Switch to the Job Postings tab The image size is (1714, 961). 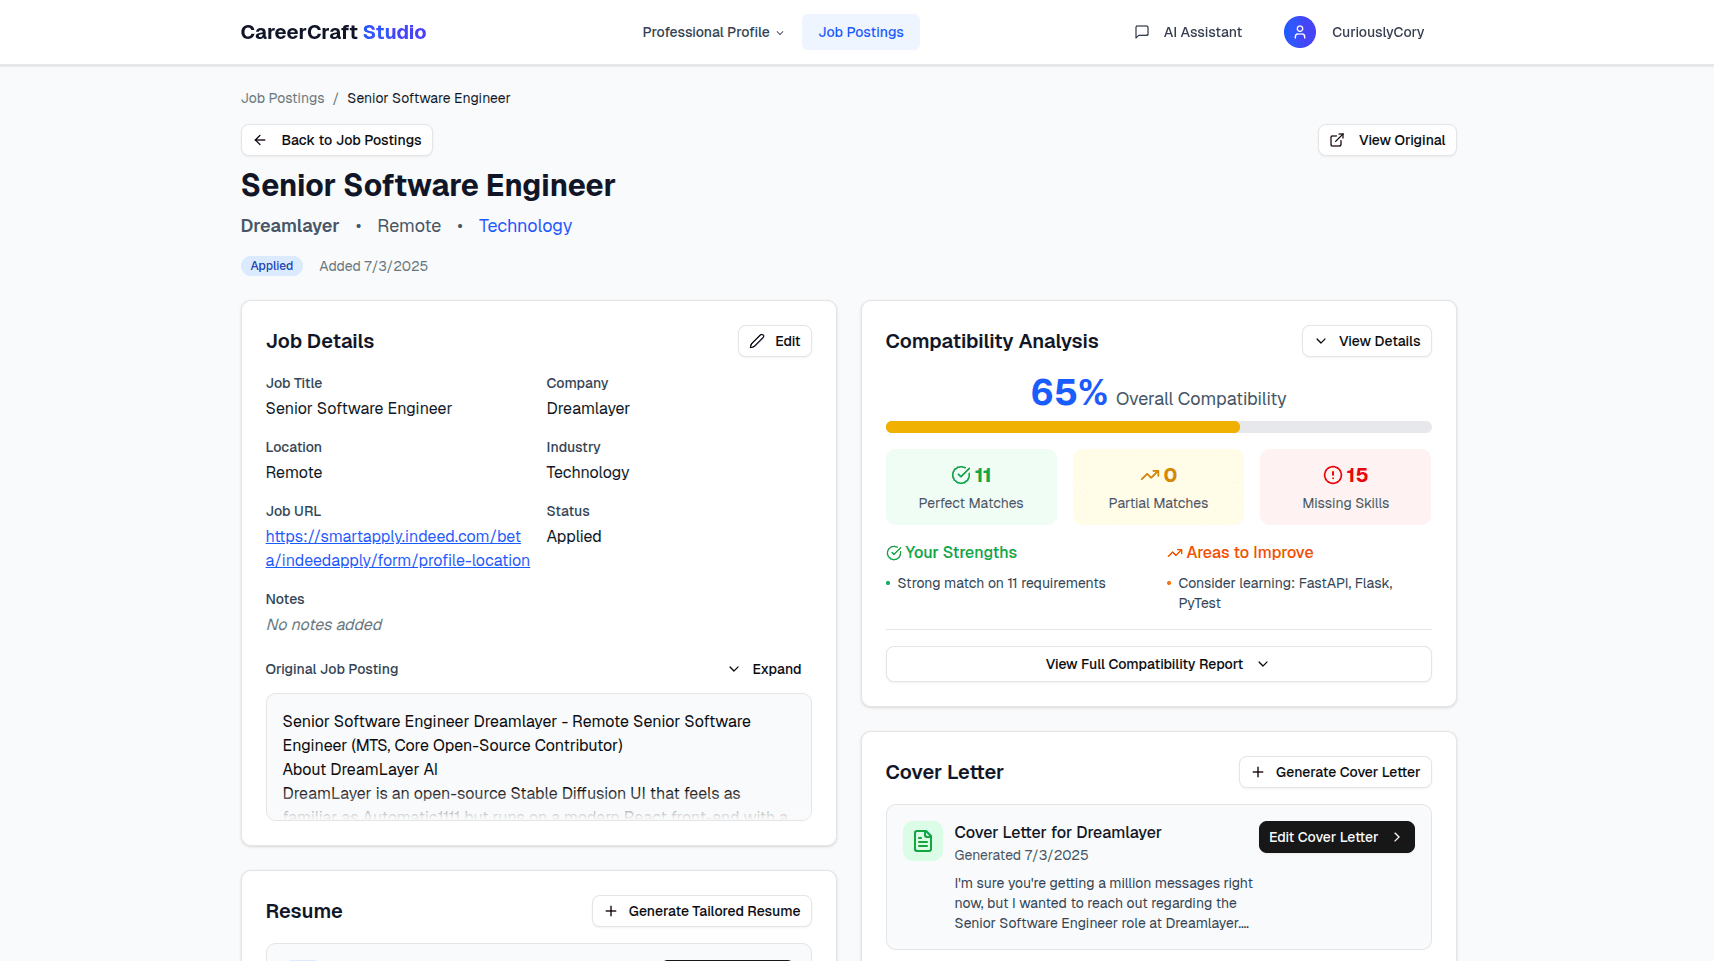[861, 32]
